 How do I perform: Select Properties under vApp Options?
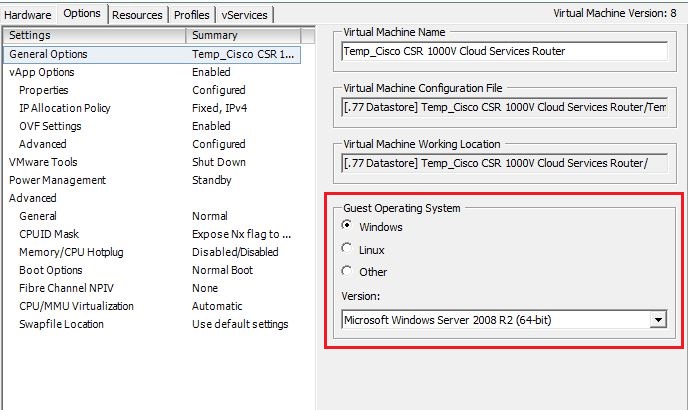[152, 90]
